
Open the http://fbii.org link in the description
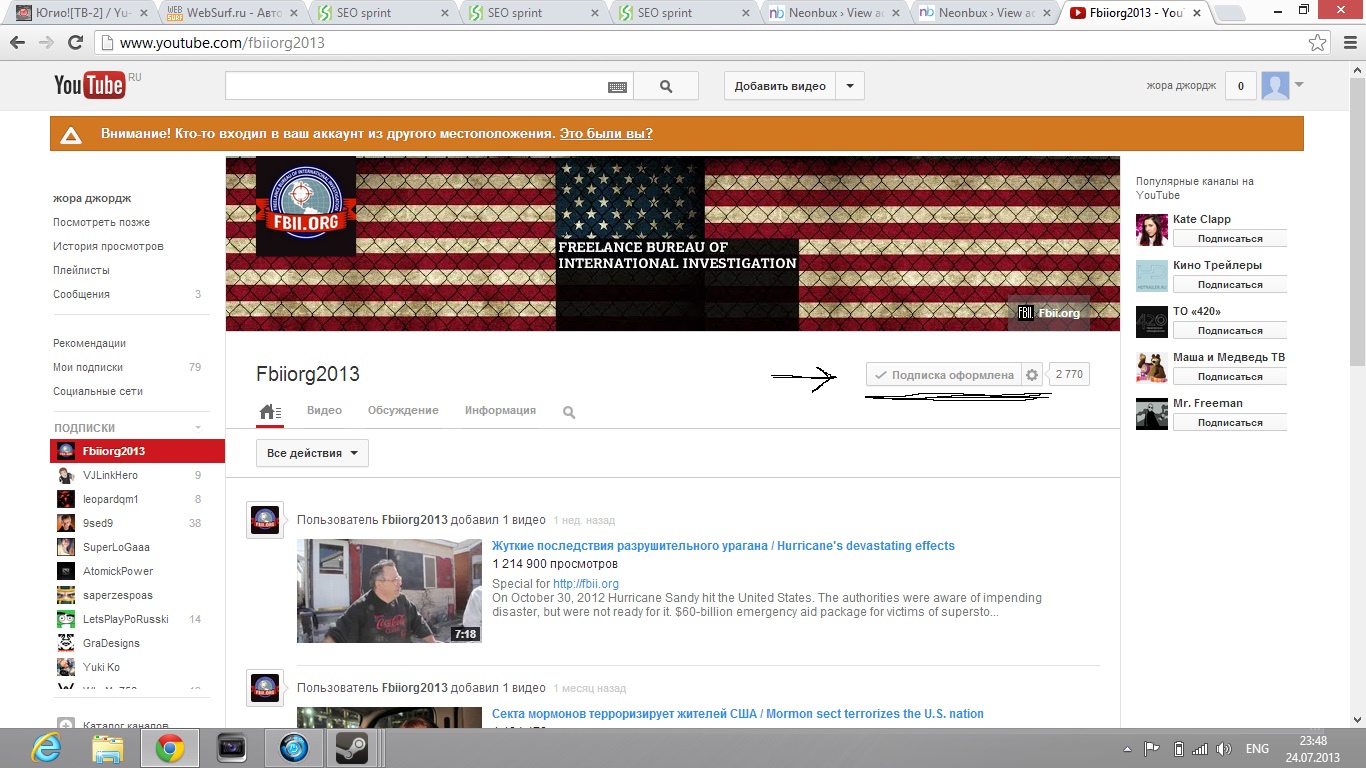[x=586, y=584]
